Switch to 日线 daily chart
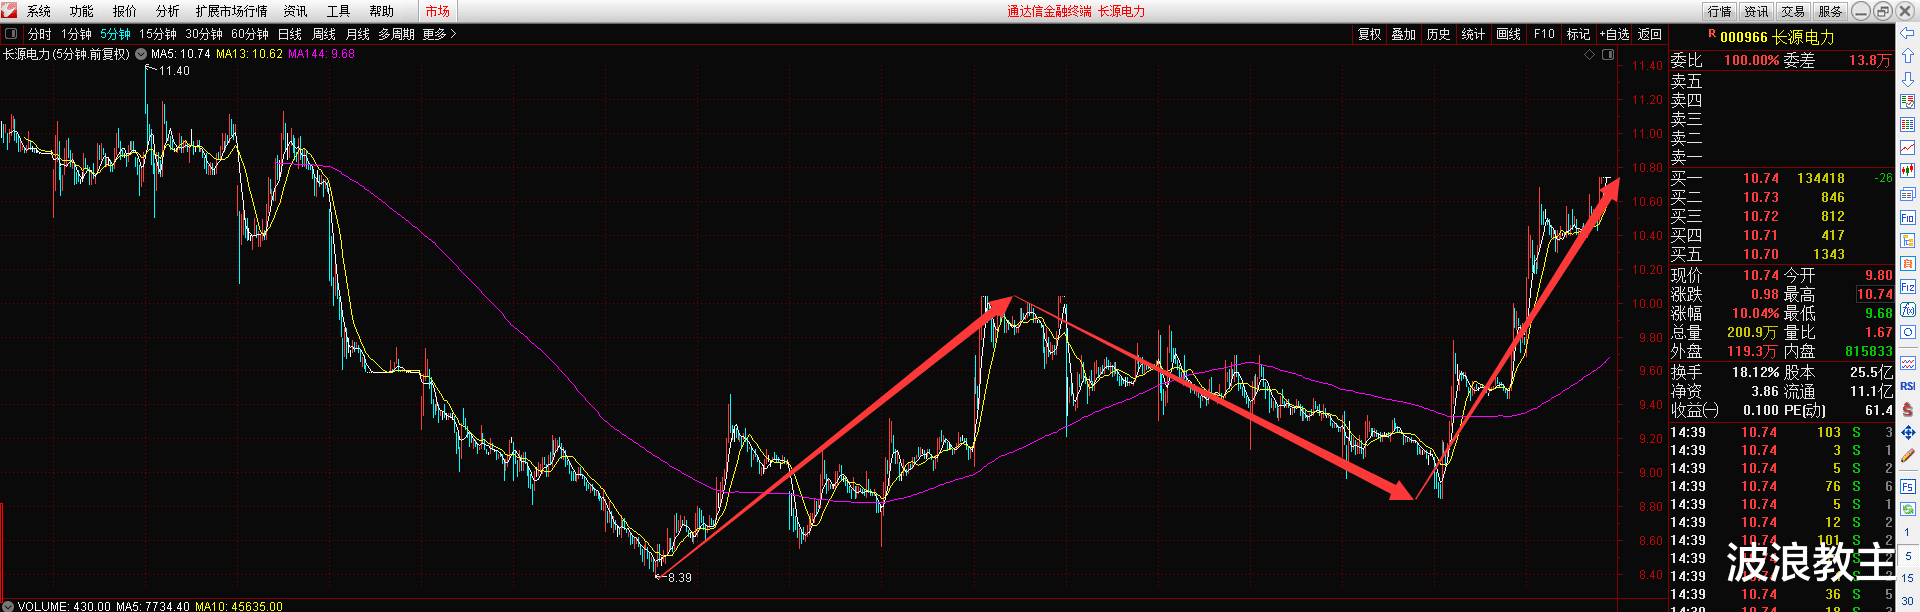 (290, 34)
